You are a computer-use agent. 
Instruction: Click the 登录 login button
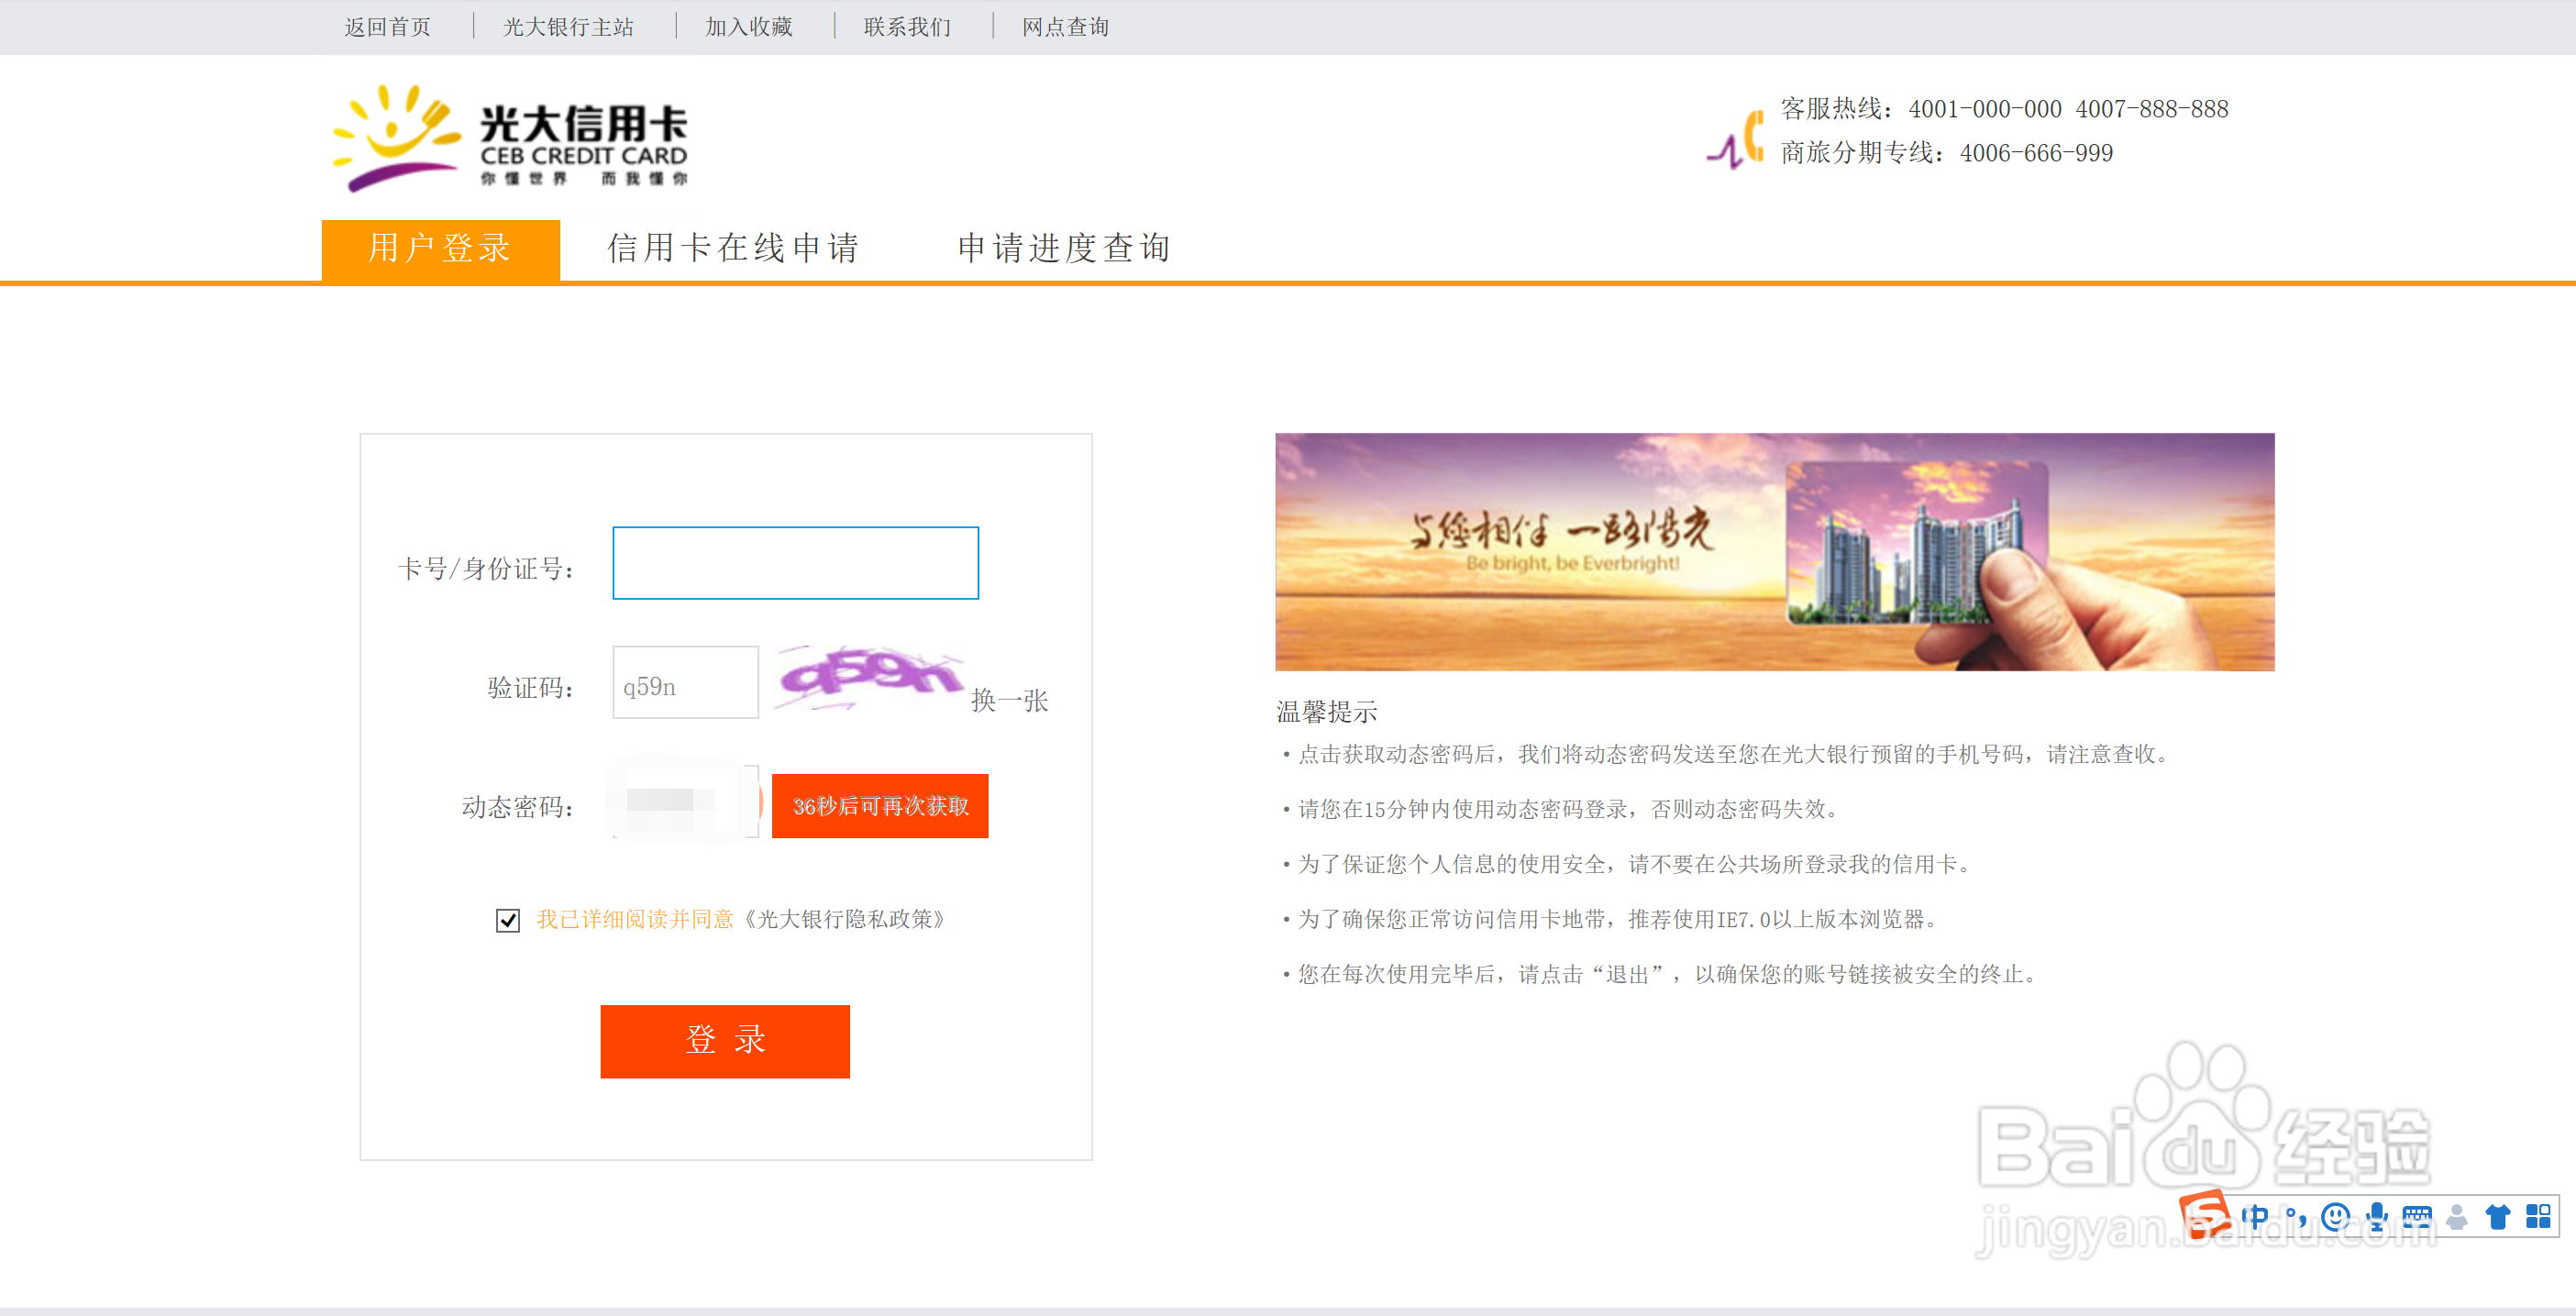[x=725, y=1040]
